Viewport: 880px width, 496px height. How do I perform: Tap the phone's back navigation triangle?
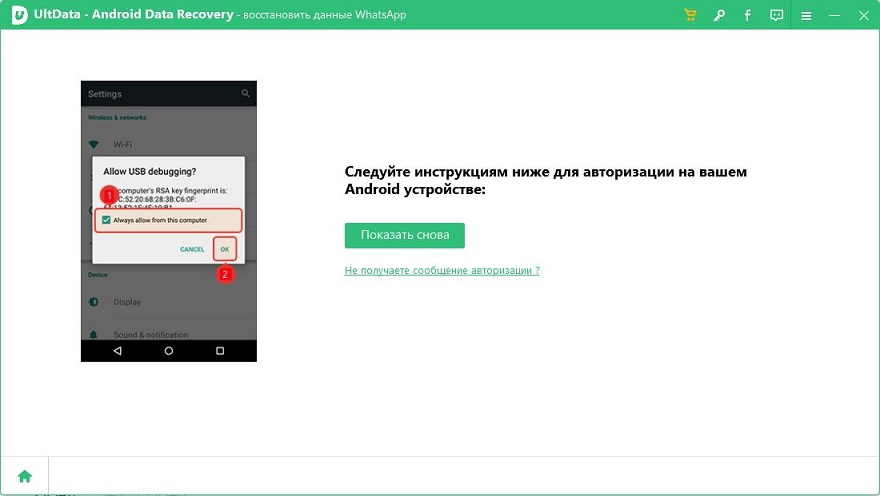click(x=117, y=351)
